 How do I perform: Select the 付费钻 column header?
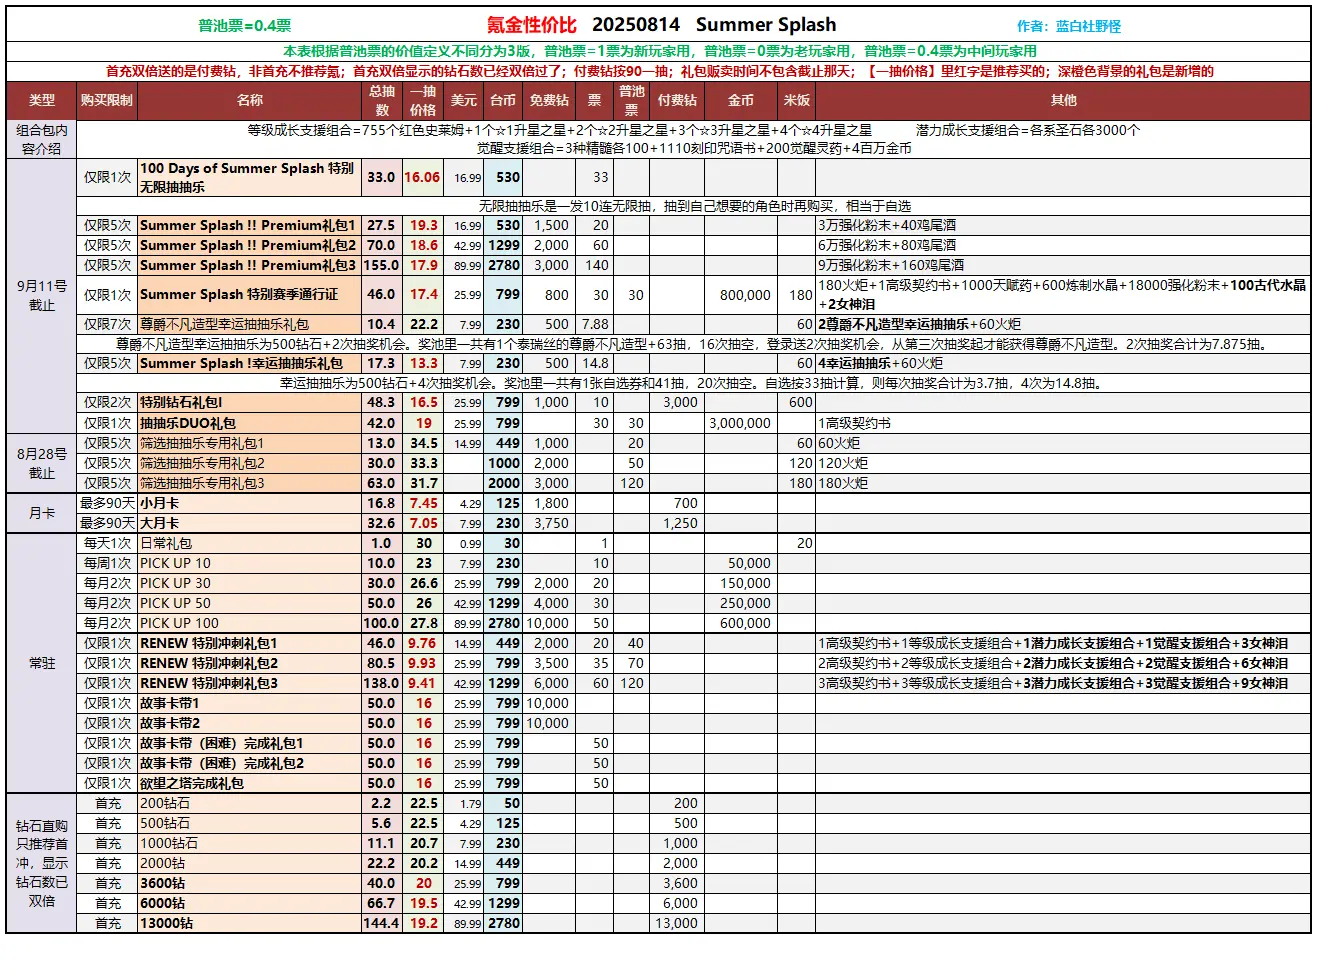click(677, 100)
